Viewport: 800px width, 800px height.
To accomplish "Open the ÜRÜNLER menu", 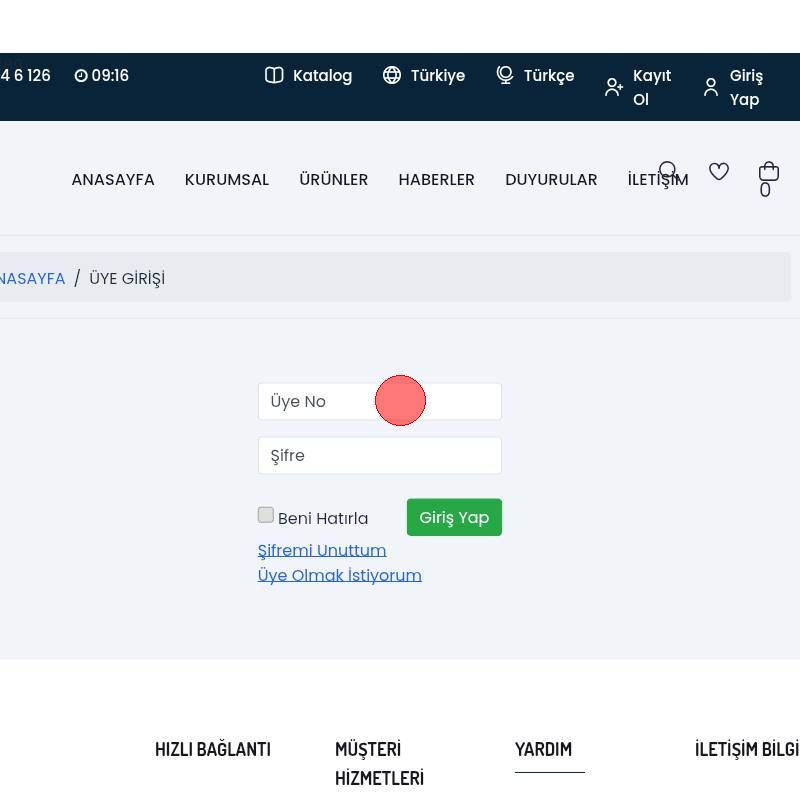I will point(333,180).
